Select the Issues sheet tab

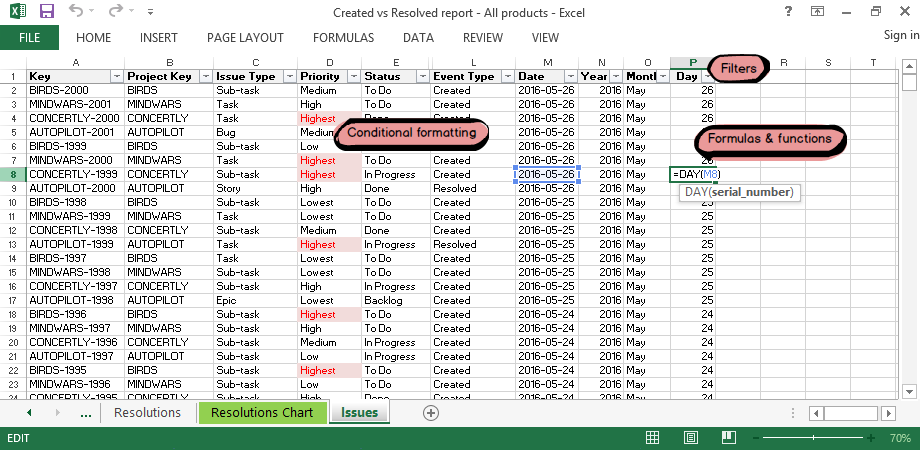pyautogui.click(x=359, y=412)
